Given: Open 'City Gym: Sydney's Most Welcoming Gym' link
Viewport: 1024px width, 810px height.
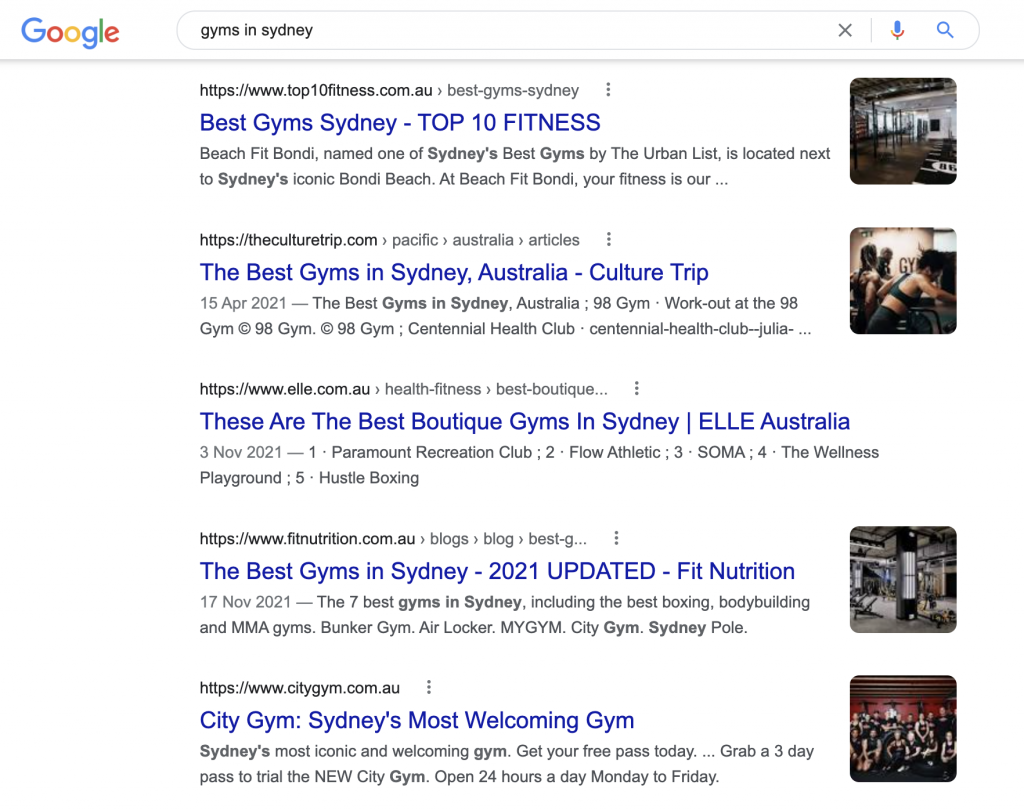Looking at the screenshot, I should point(417,721).
